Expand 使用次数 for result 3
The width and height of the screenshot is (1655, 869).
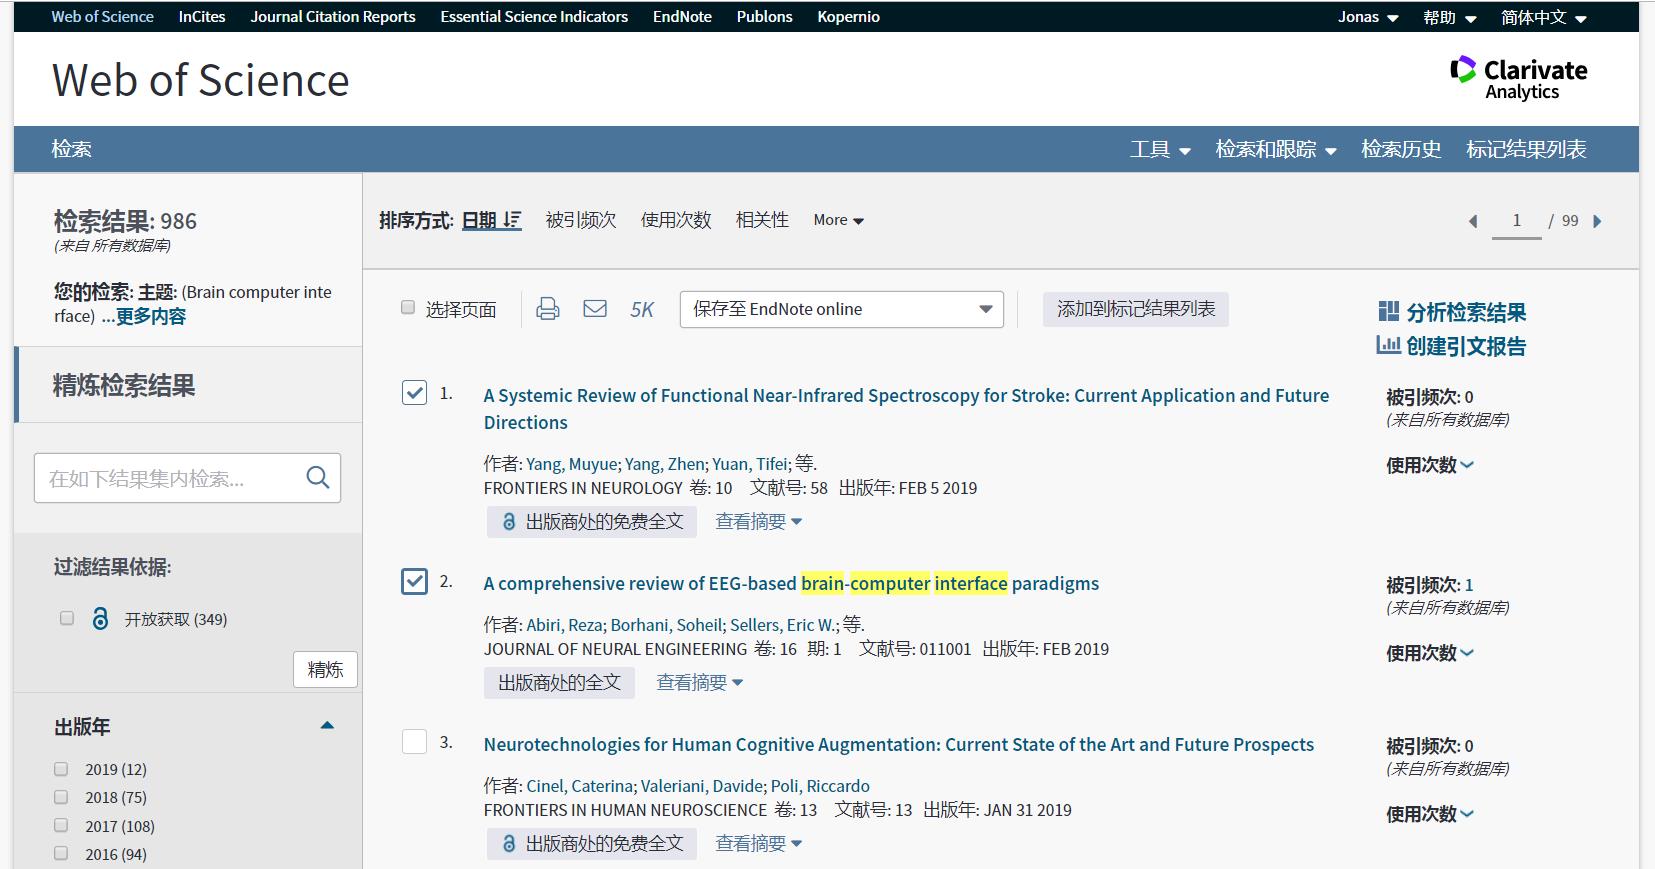(1430, 814)
